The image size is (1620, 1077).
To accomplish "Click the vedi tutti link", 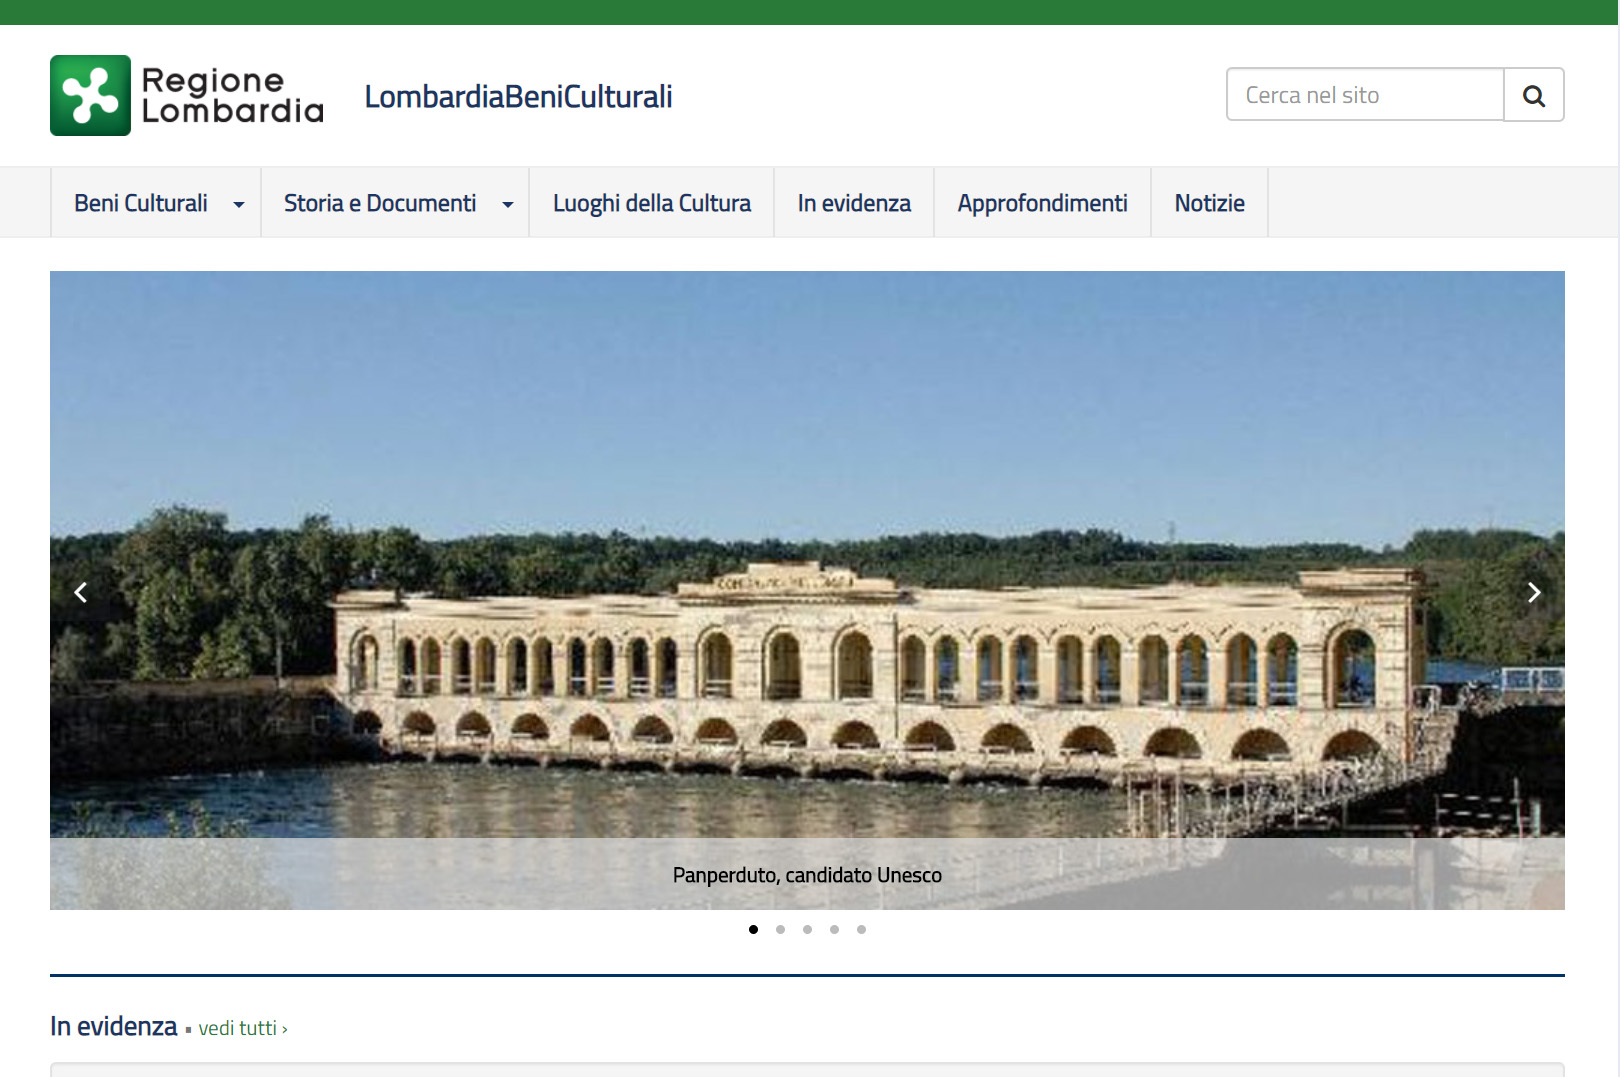I will pyautogui.click(x=238, y=1027).
